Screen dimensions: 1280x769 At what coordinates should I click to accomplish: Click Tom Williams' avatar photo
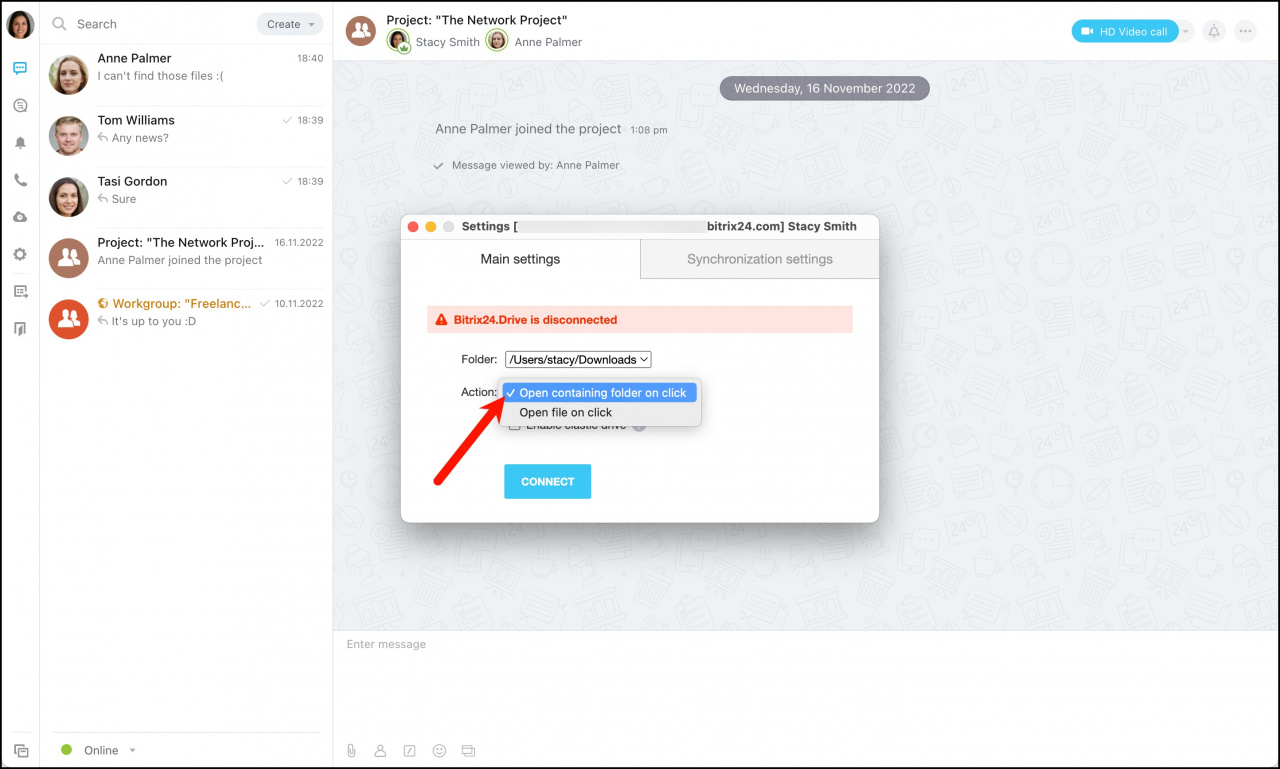(69, 136)
